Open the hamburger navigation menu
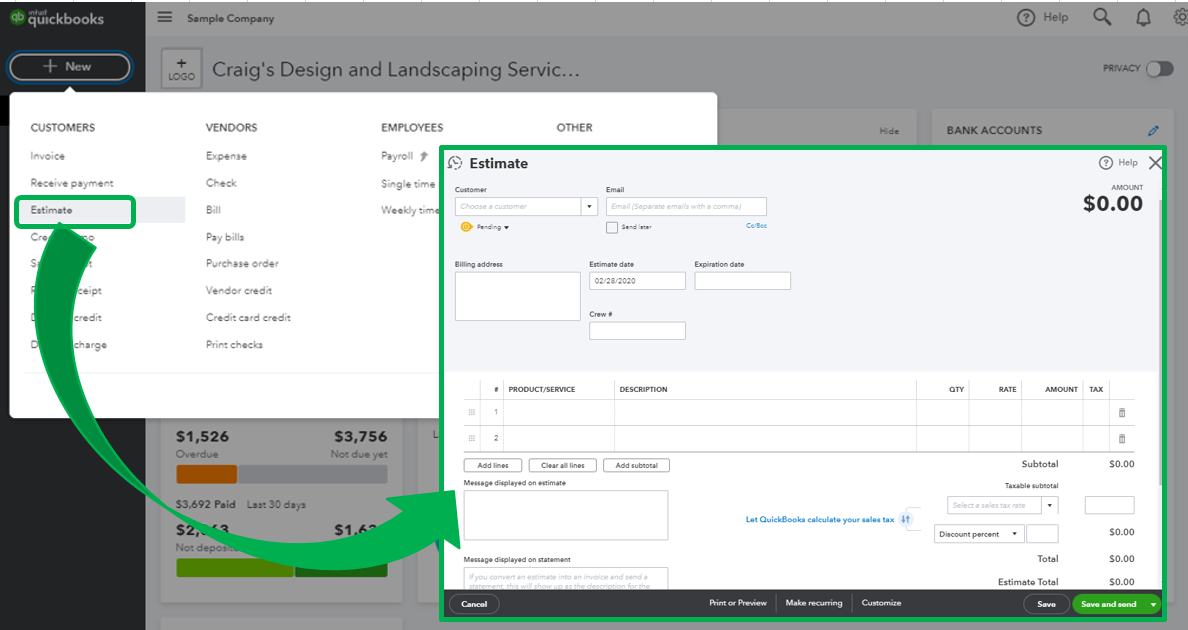Screen dimensions: 1188x630 [164, 17]
